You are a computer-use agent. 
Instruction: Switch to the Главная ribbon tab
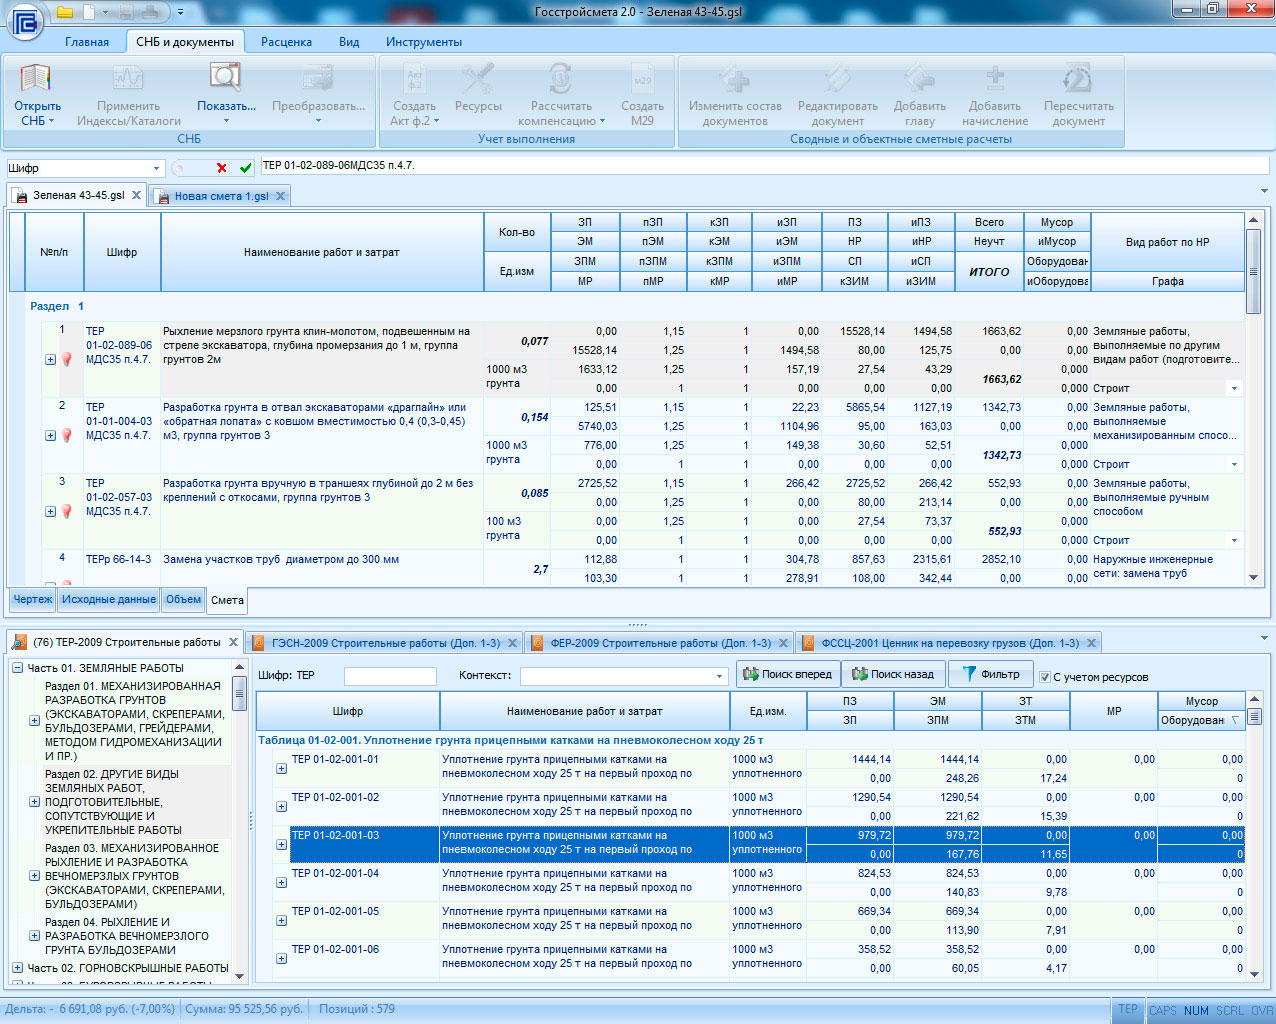coord(87,42)
